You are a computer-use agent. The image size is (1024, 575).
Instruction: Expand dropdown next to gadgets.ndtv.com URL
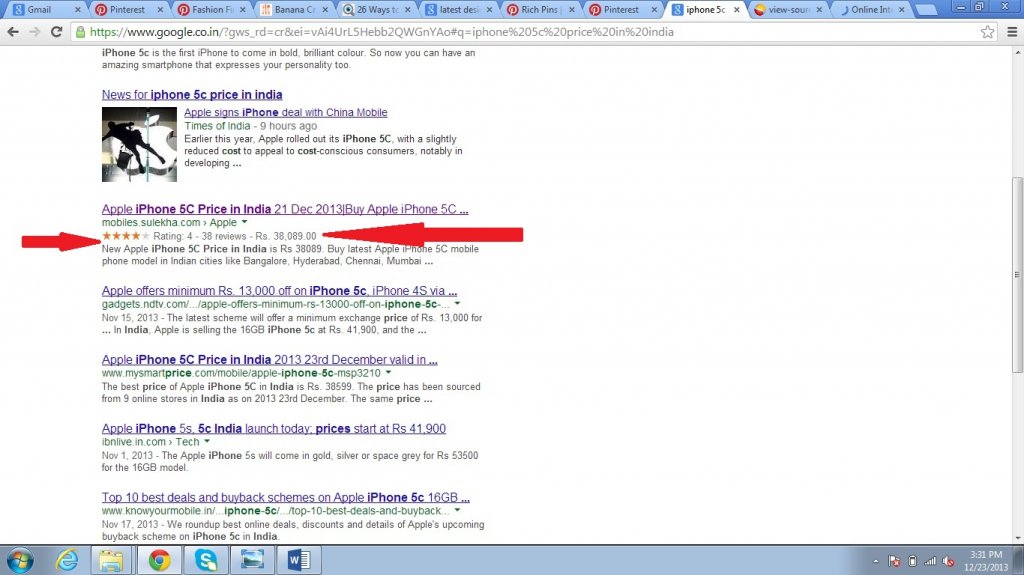coord(457,304)
